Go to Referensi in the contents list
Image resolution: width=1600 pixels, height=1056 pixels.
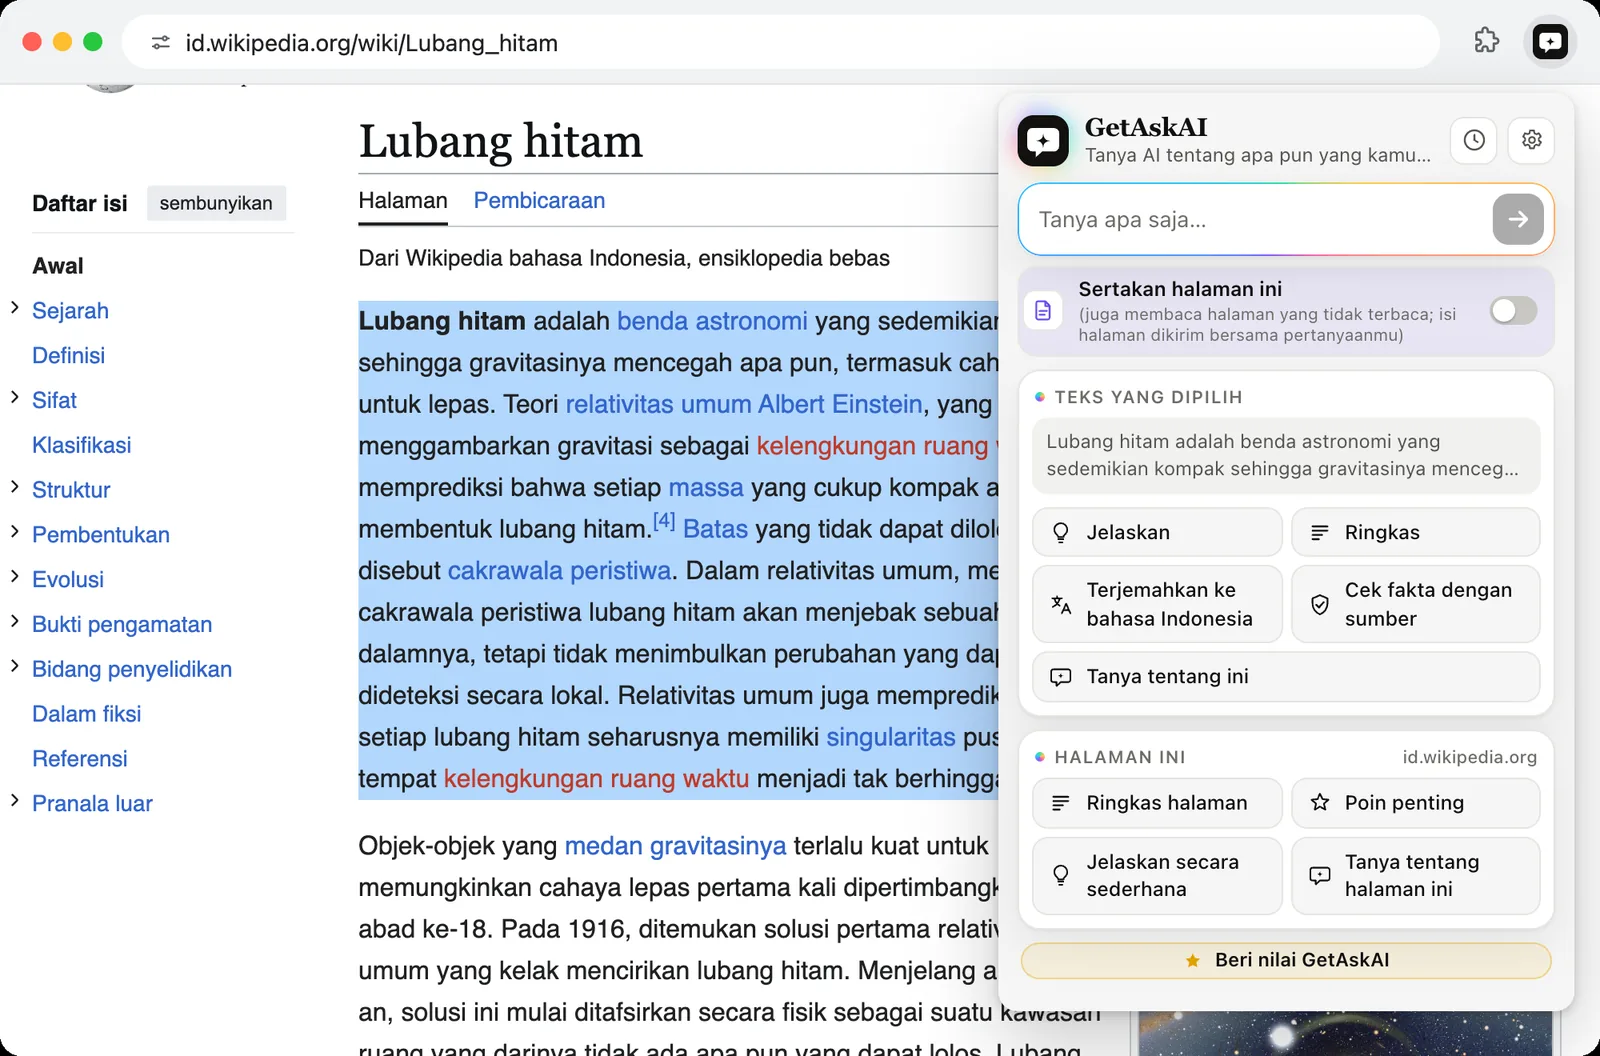tap(80, 759)
